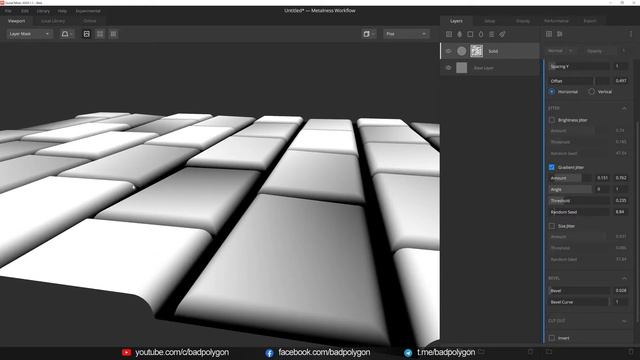Click the circular material icon of Solid layer
Viewport: 640px width, 360px height.
pyautogui.click(x=462, y=51)
